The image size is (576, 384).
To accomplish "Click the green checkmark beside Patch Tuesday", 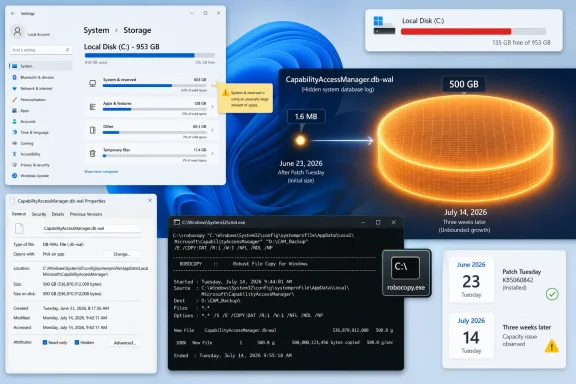I will coord(552,294).
